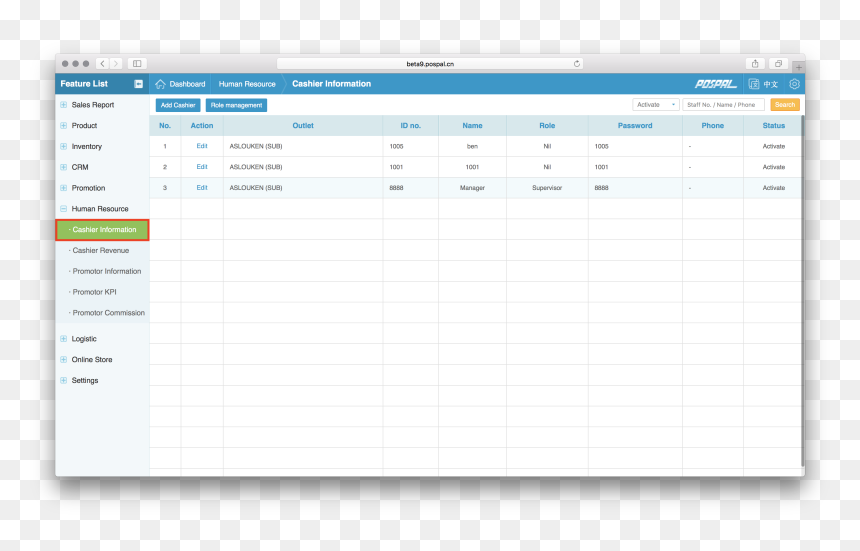Open Promotor Commission page

coord(109,313)
